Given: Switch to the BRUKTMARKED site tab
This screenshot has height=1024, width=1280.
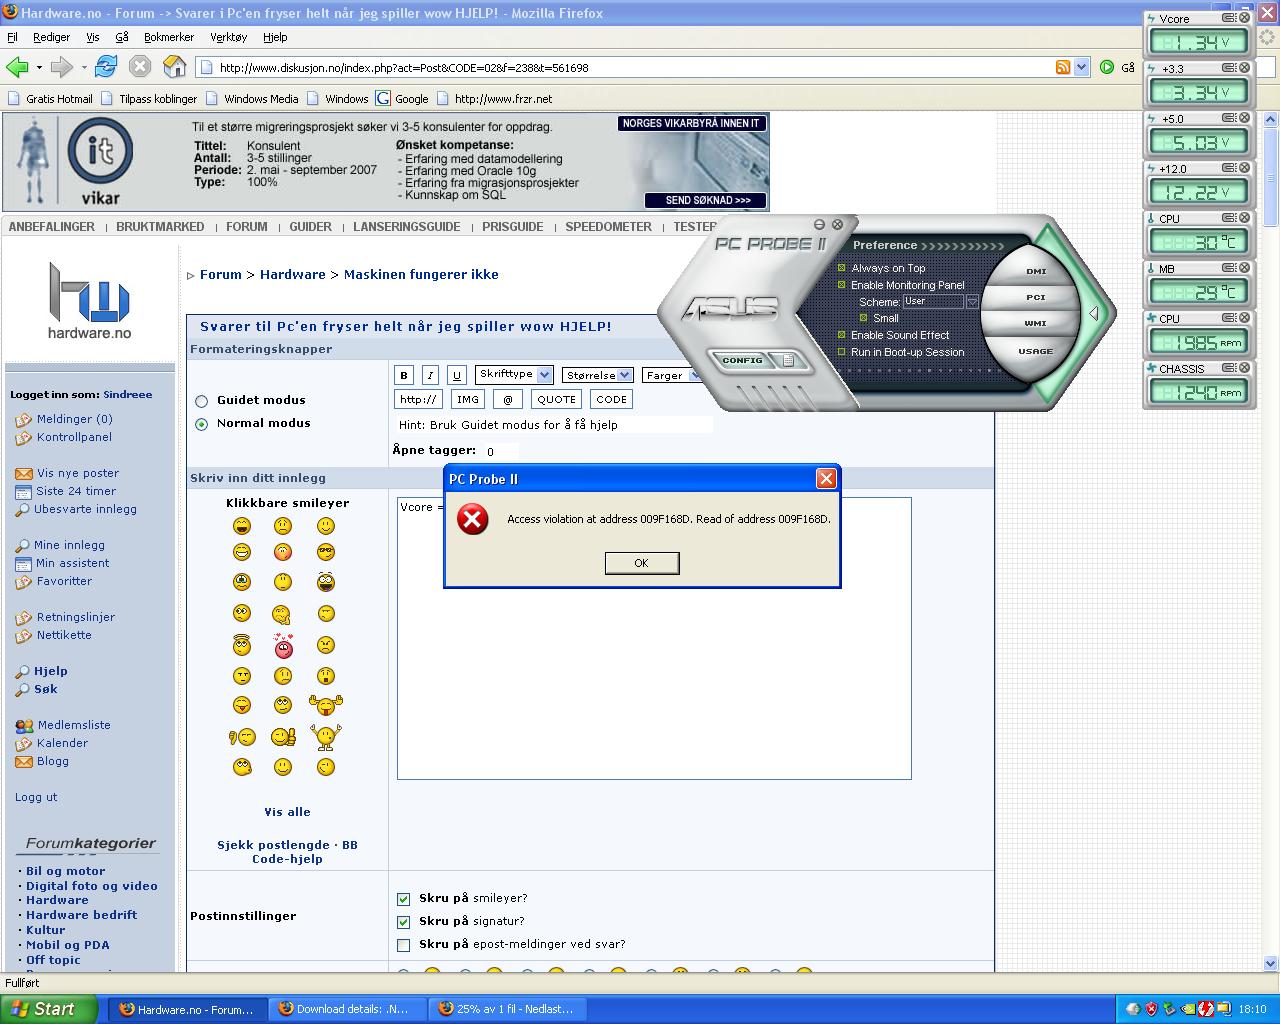Looking at the screenshot, I should pos(160,227).
